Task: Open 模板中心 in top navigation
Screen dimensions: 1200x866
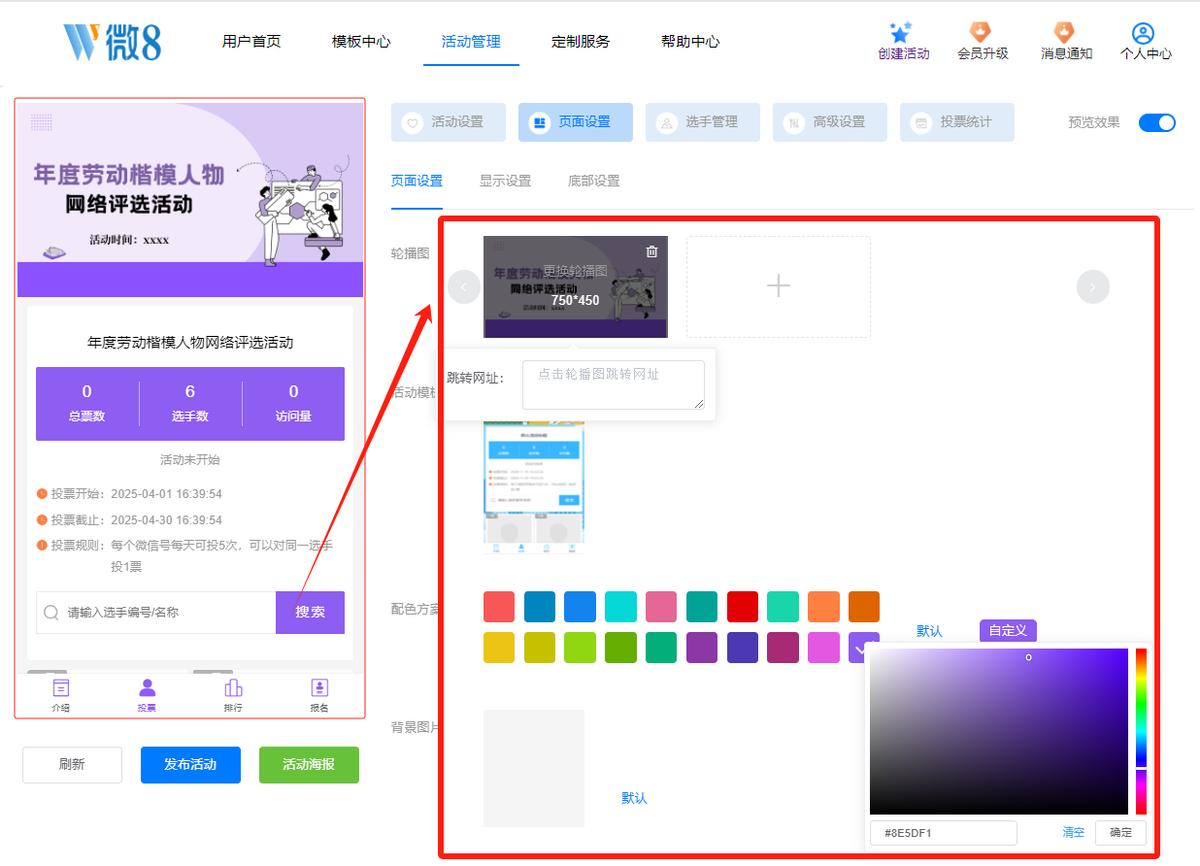Action: coord(361,42)
